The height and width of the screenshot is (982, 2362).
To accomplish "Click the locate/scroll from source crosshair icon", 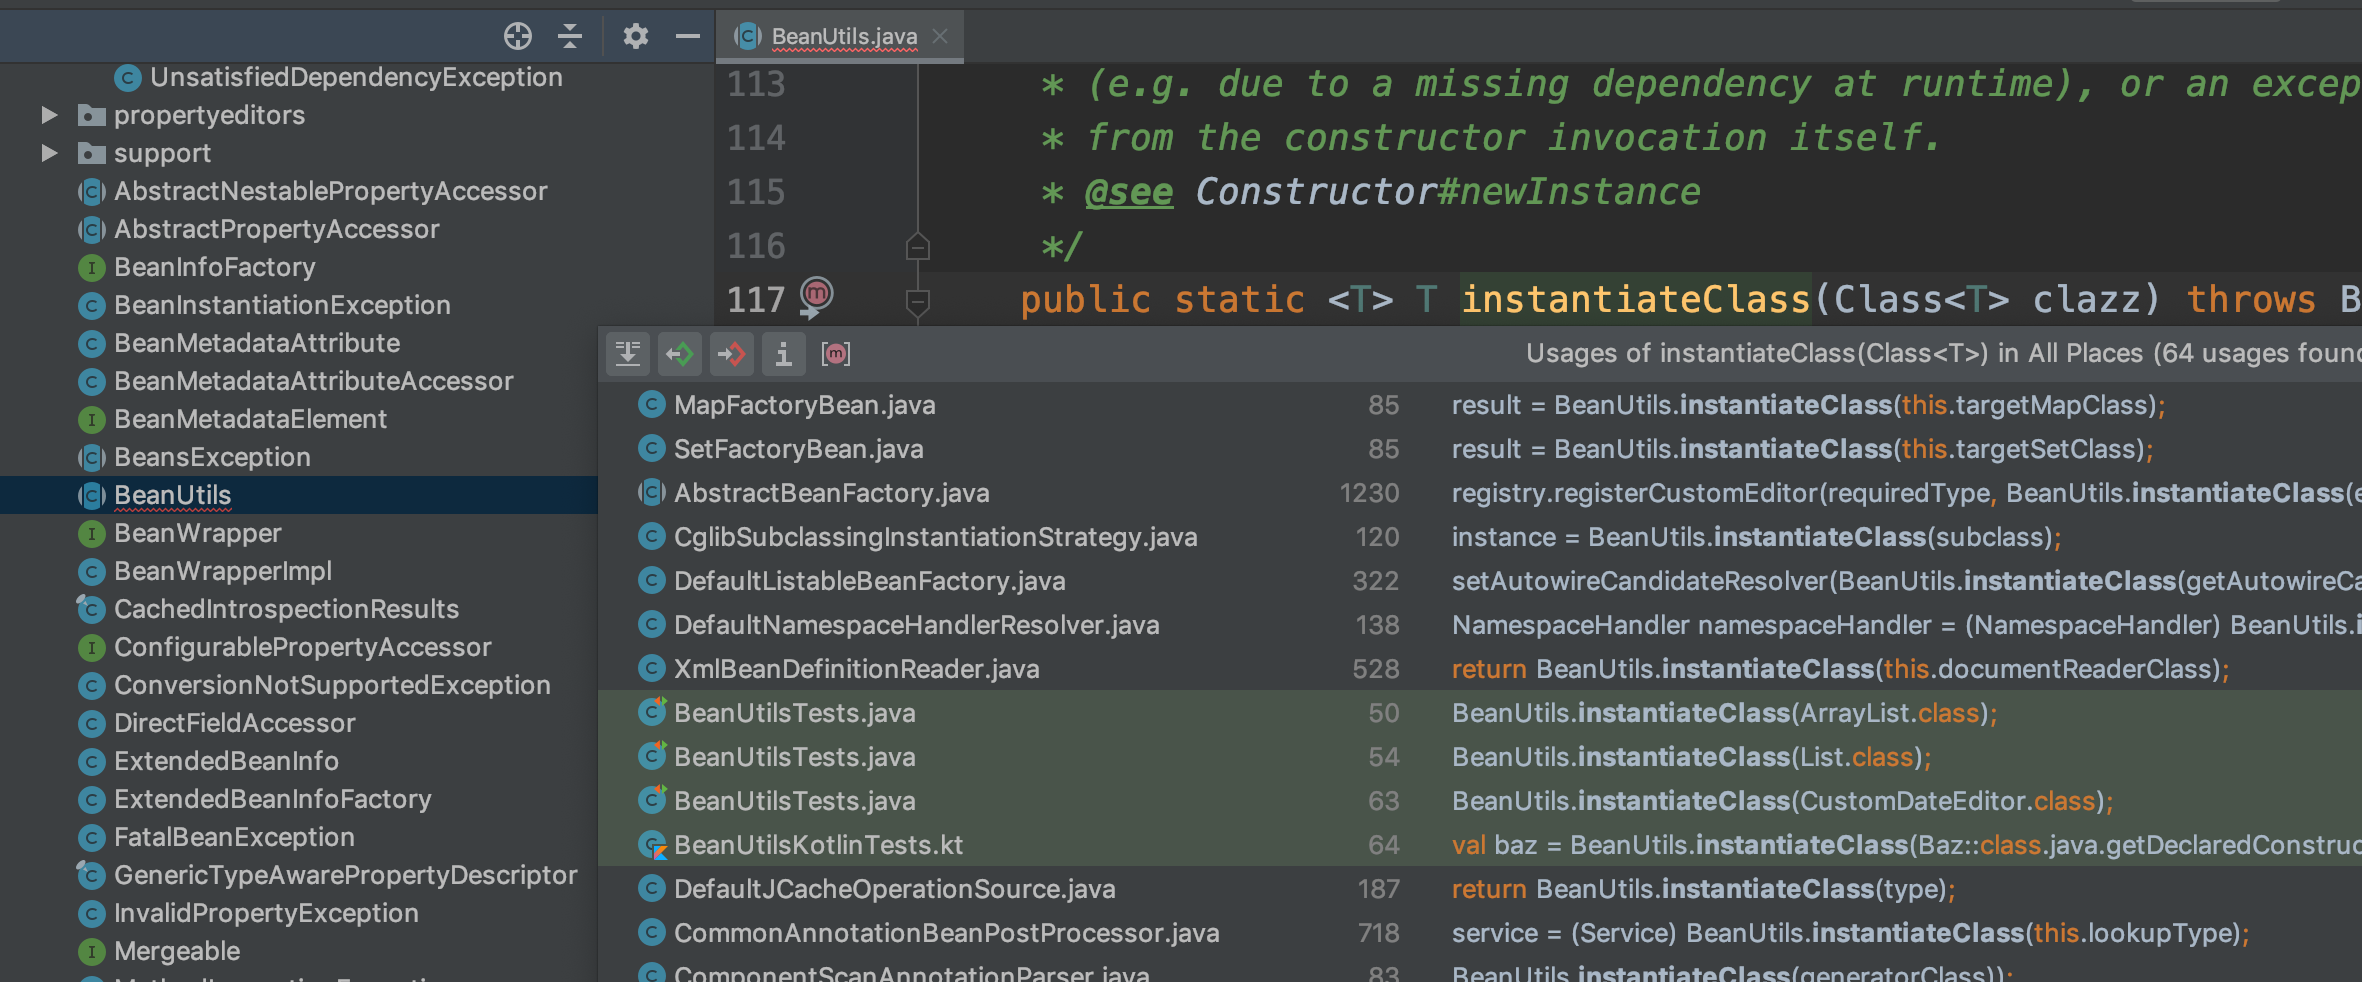I will coord(517,37).
